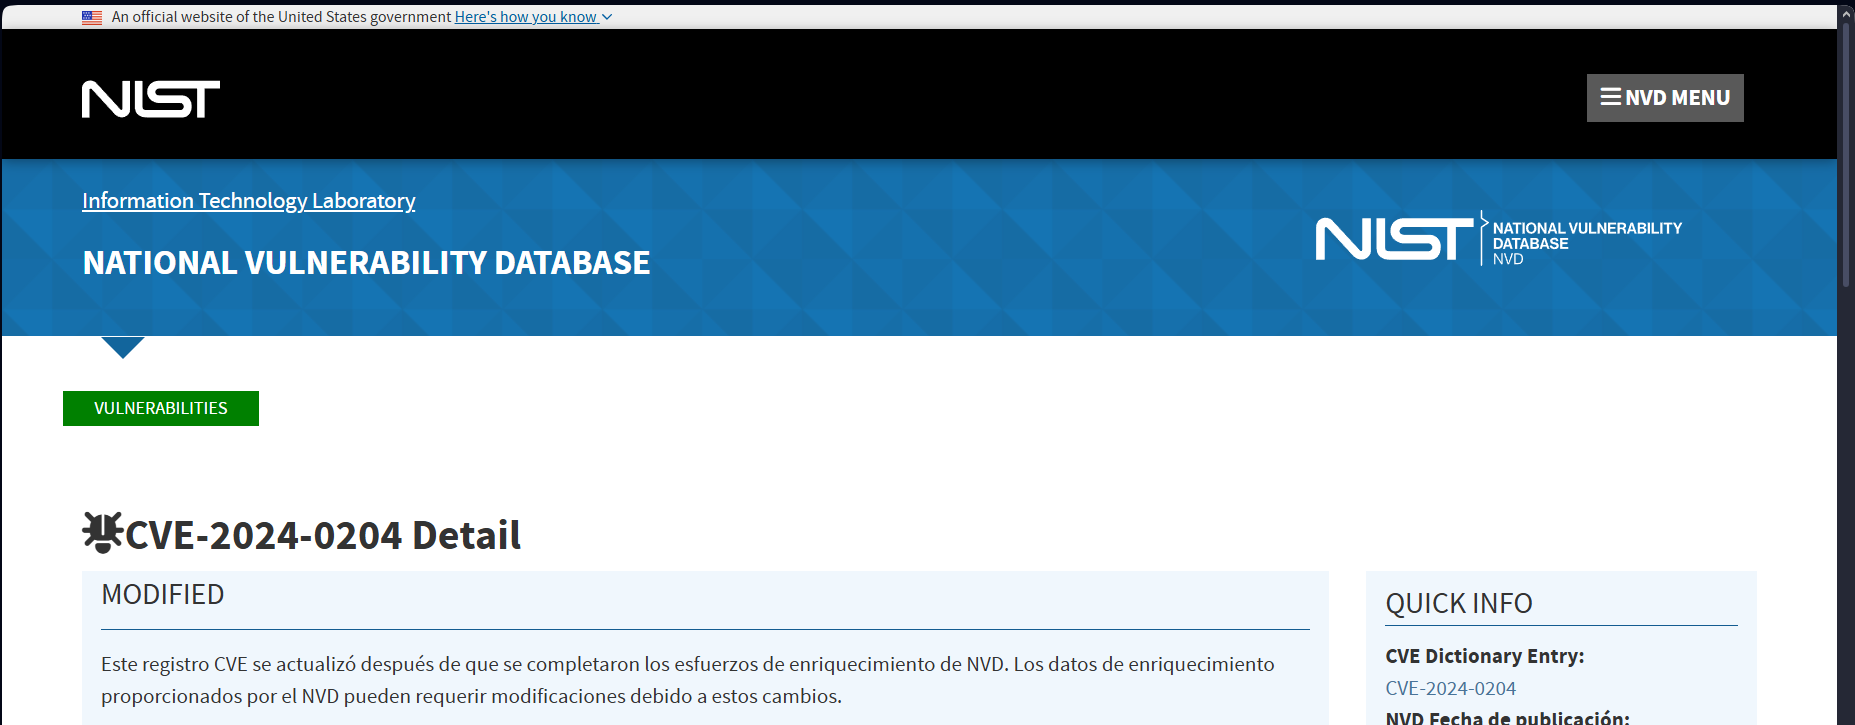The image size is (1855, 725).
Task: Open Information Technology Laboratory link
Action: [x=249, y=201]
